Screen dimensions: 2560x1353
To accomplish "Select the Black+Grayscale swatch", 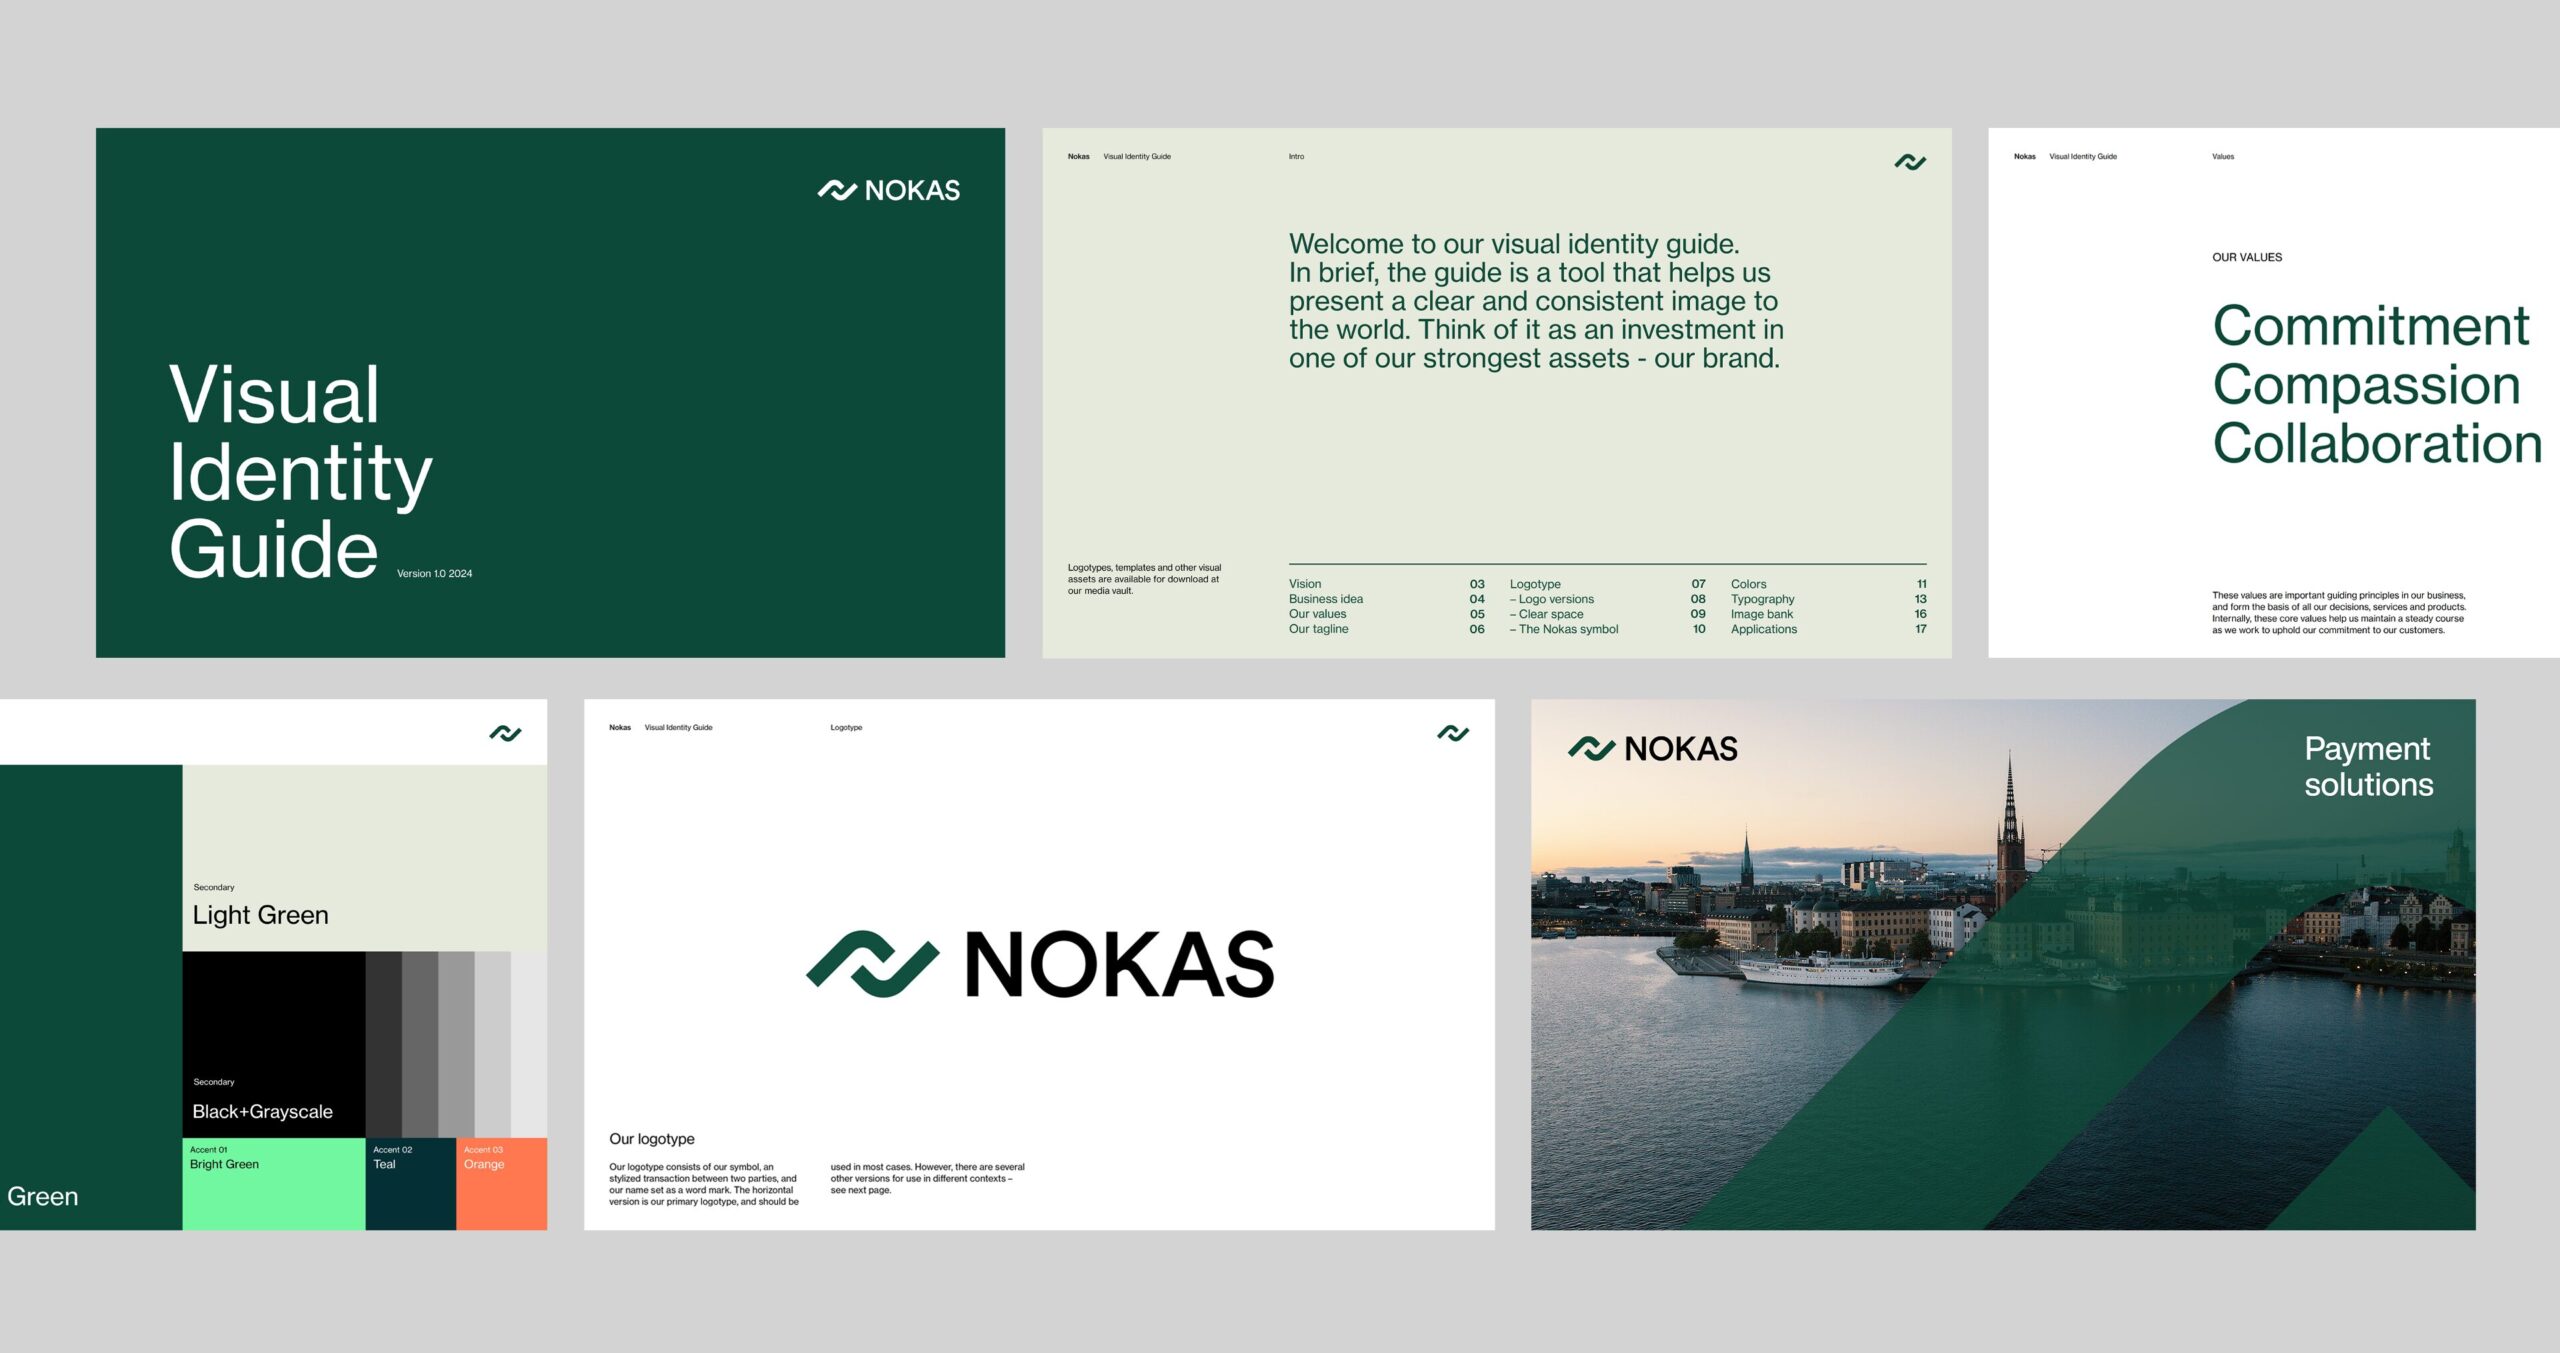I will pyautogui.click(x=273, y=1044).
